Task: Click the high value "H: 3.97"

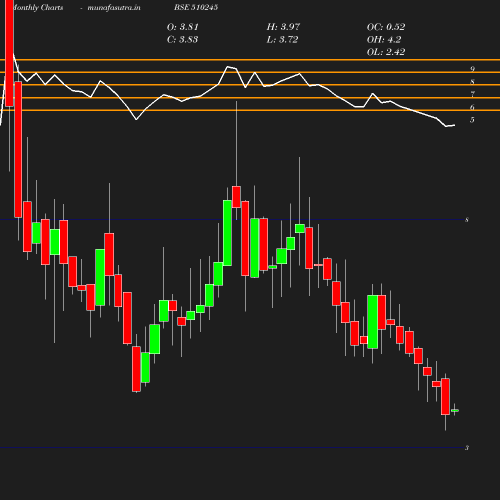Action: [283, 27]
